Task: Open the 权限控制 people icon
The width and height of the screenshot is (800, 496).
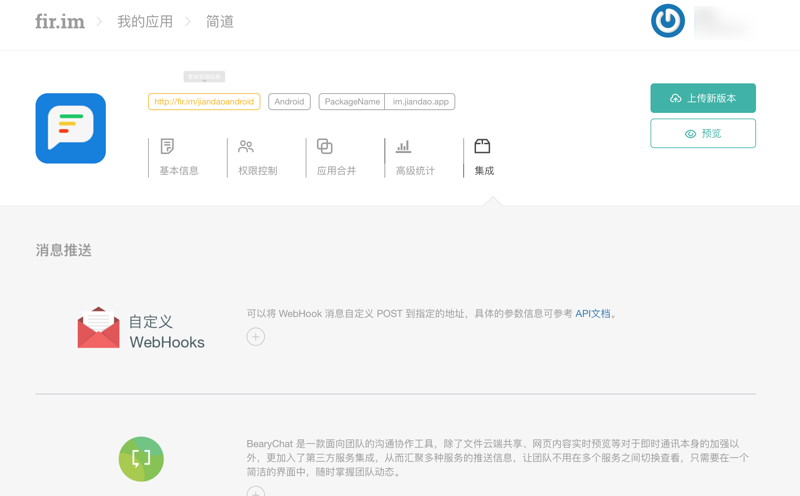Action: (x=246, y=146)
